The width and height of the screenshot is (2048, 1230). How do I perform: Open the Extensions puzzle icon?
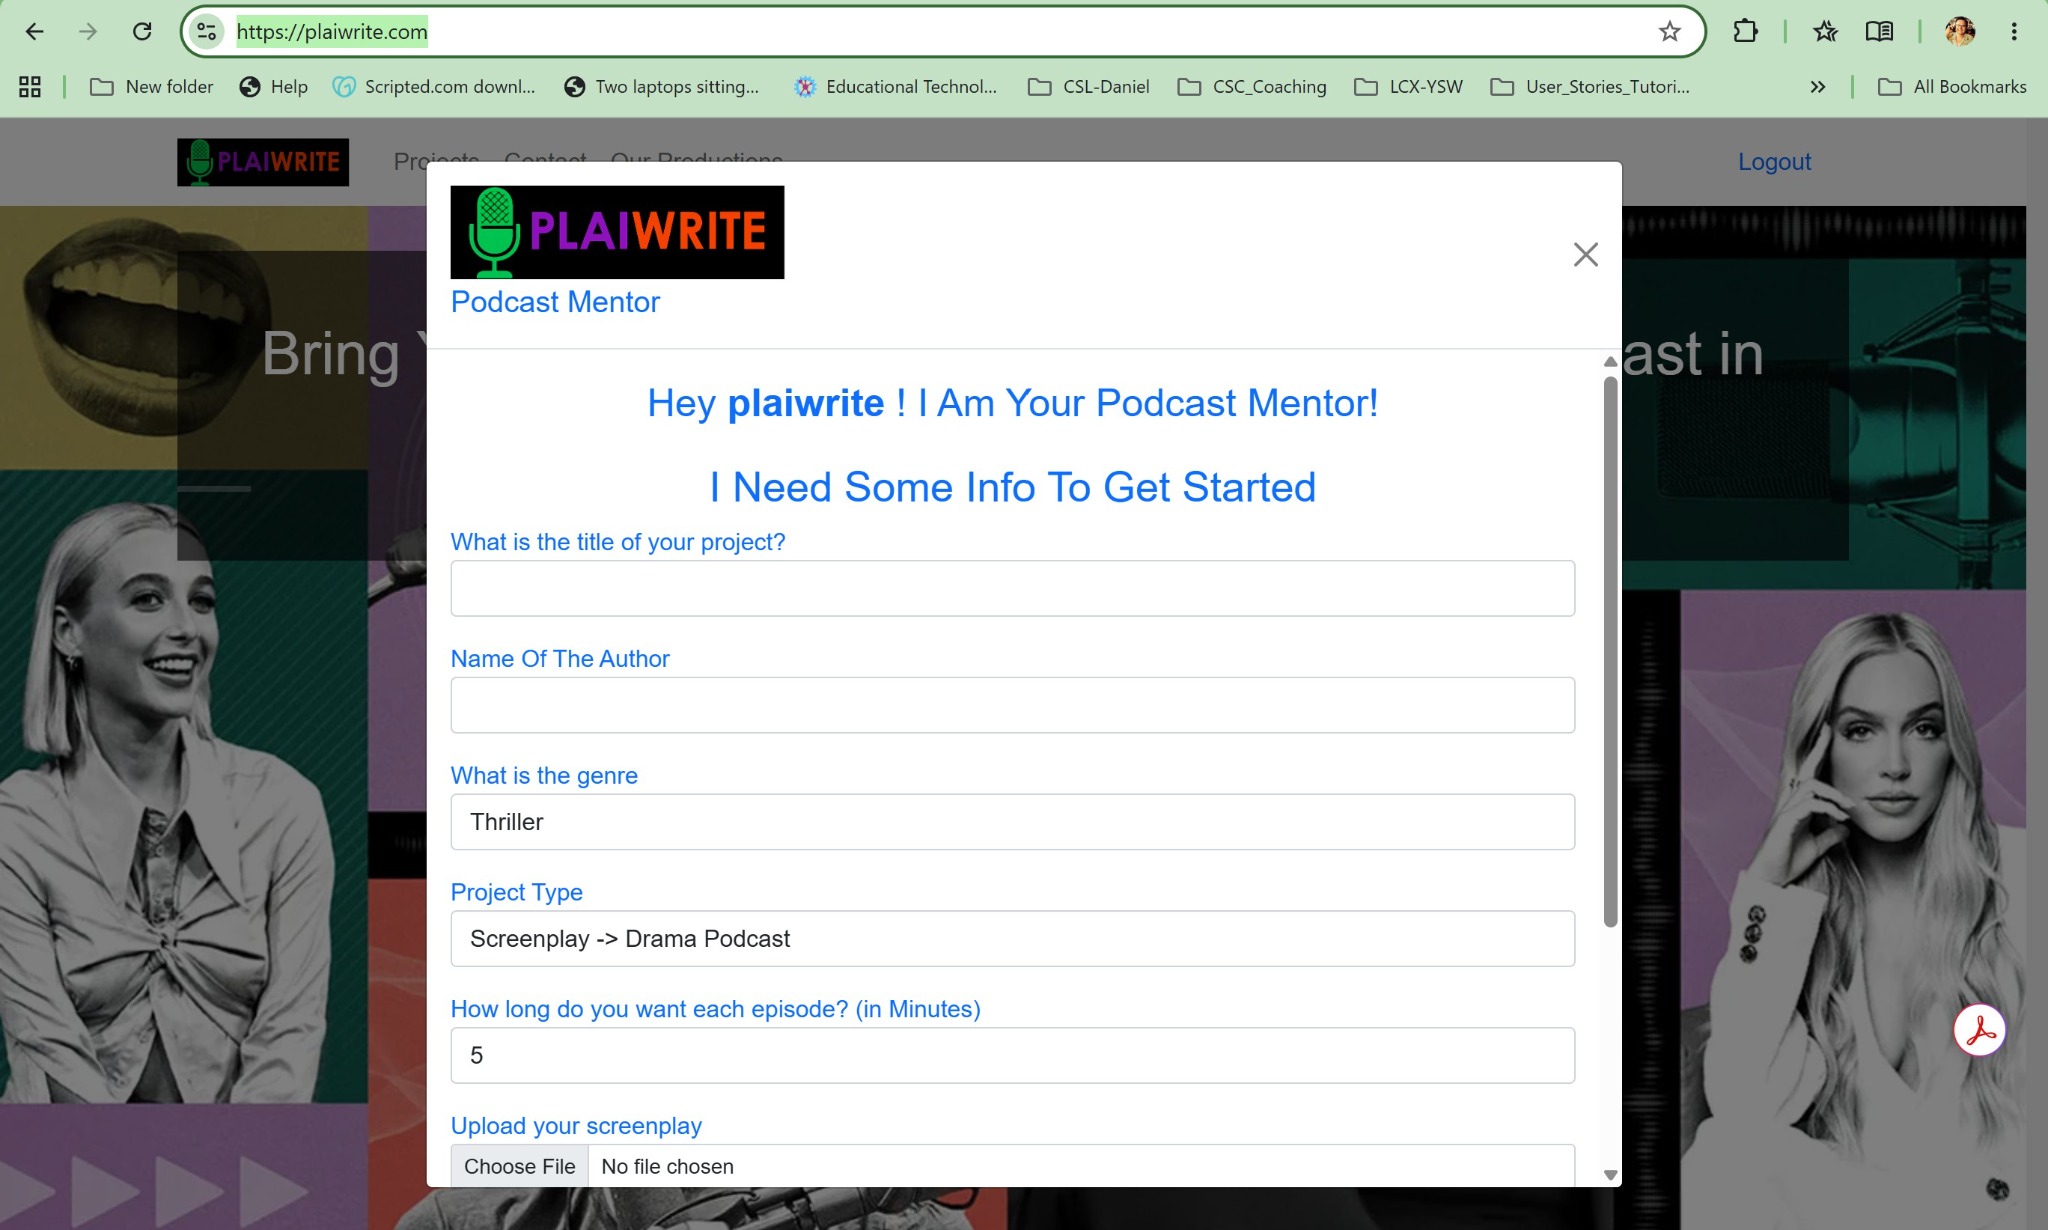pos(1745,32)
